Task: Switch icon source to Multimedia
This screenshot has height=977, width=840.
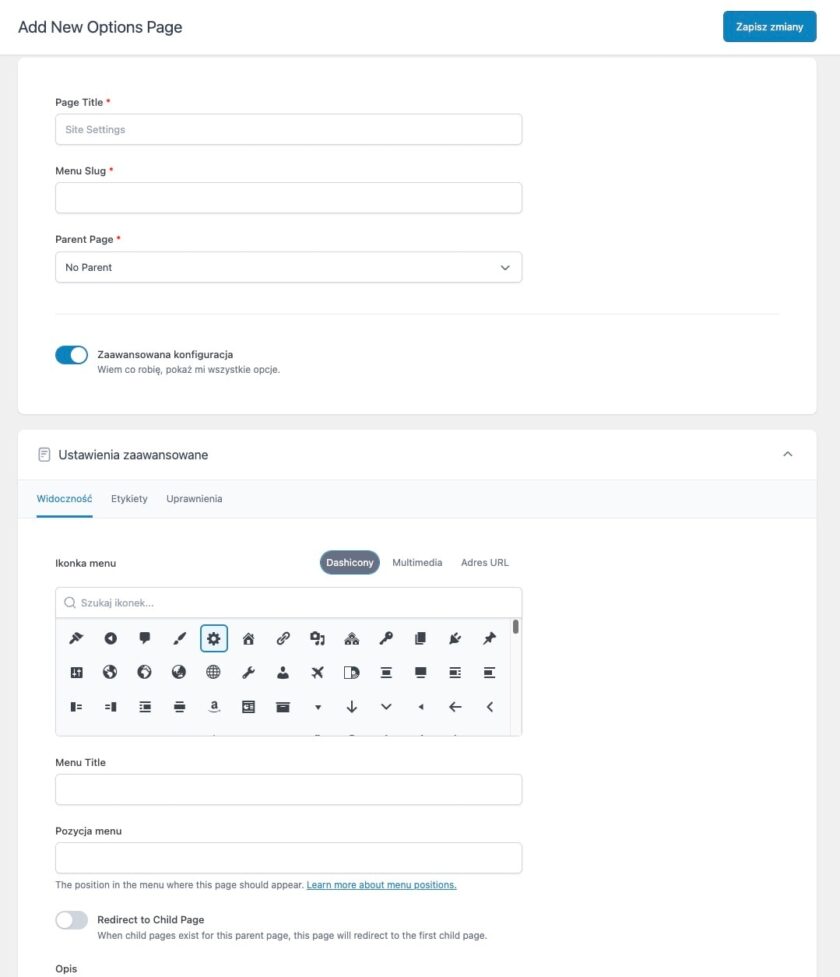Action: [417, 563]
